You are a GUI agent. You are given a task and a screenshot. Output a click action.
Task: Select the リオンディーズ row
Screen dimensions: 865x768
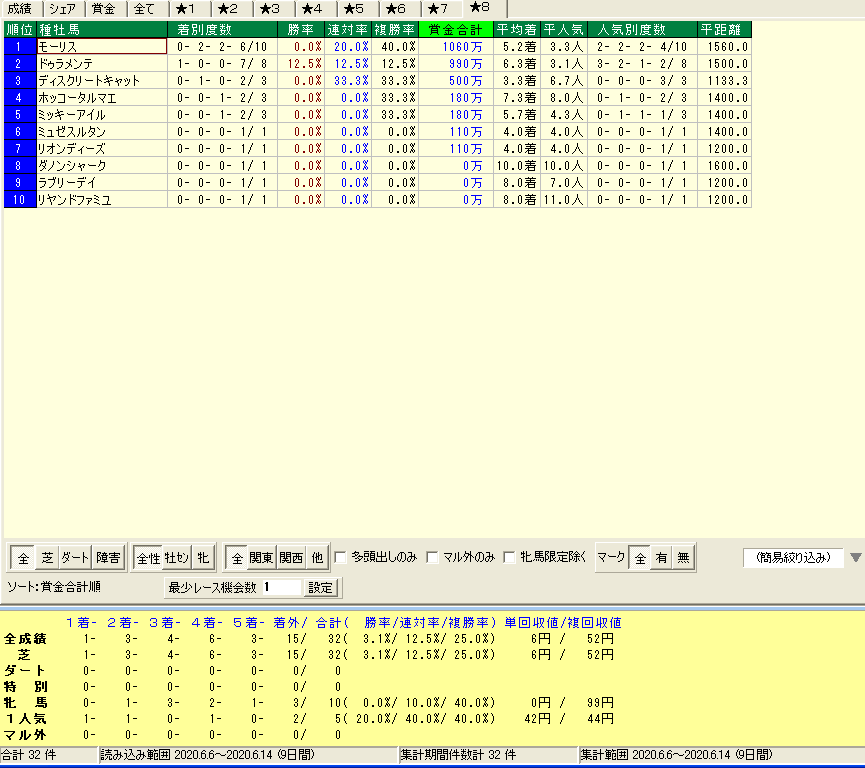[377, 148]
